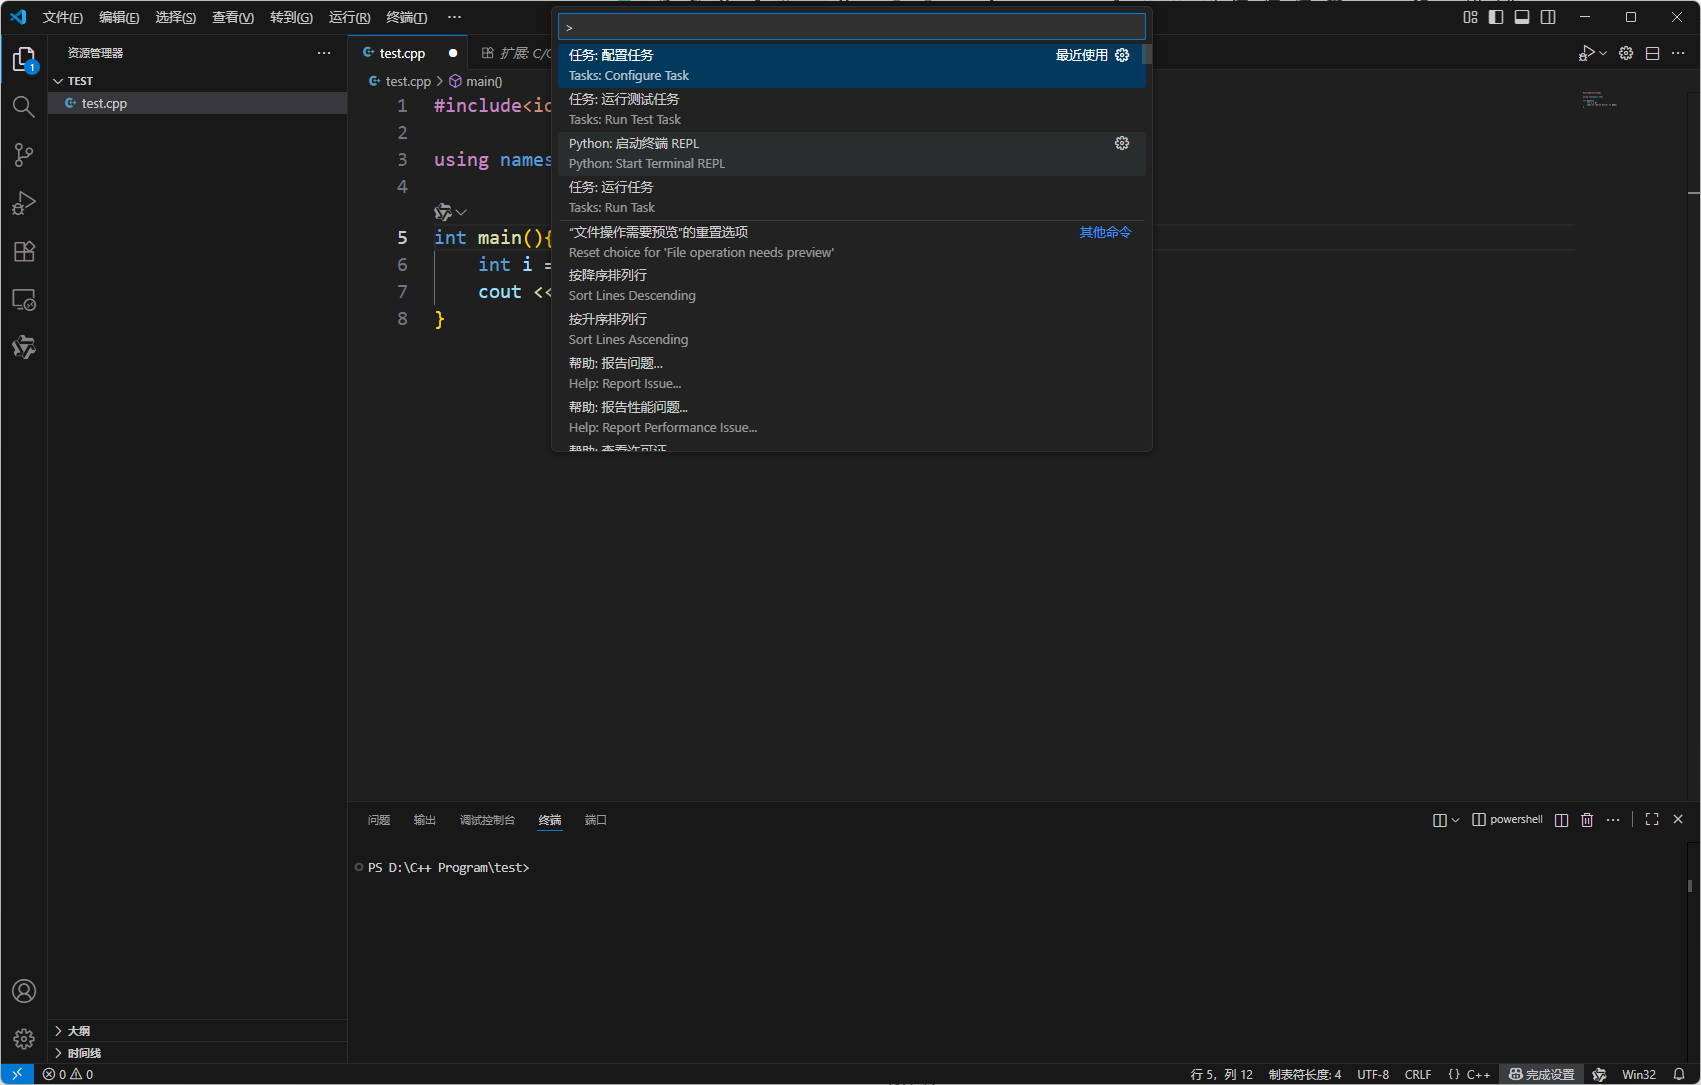Click the command palette input field
Image resolution: width=1701 pixels, height=1085 pixels.
[x=852, y=27]
